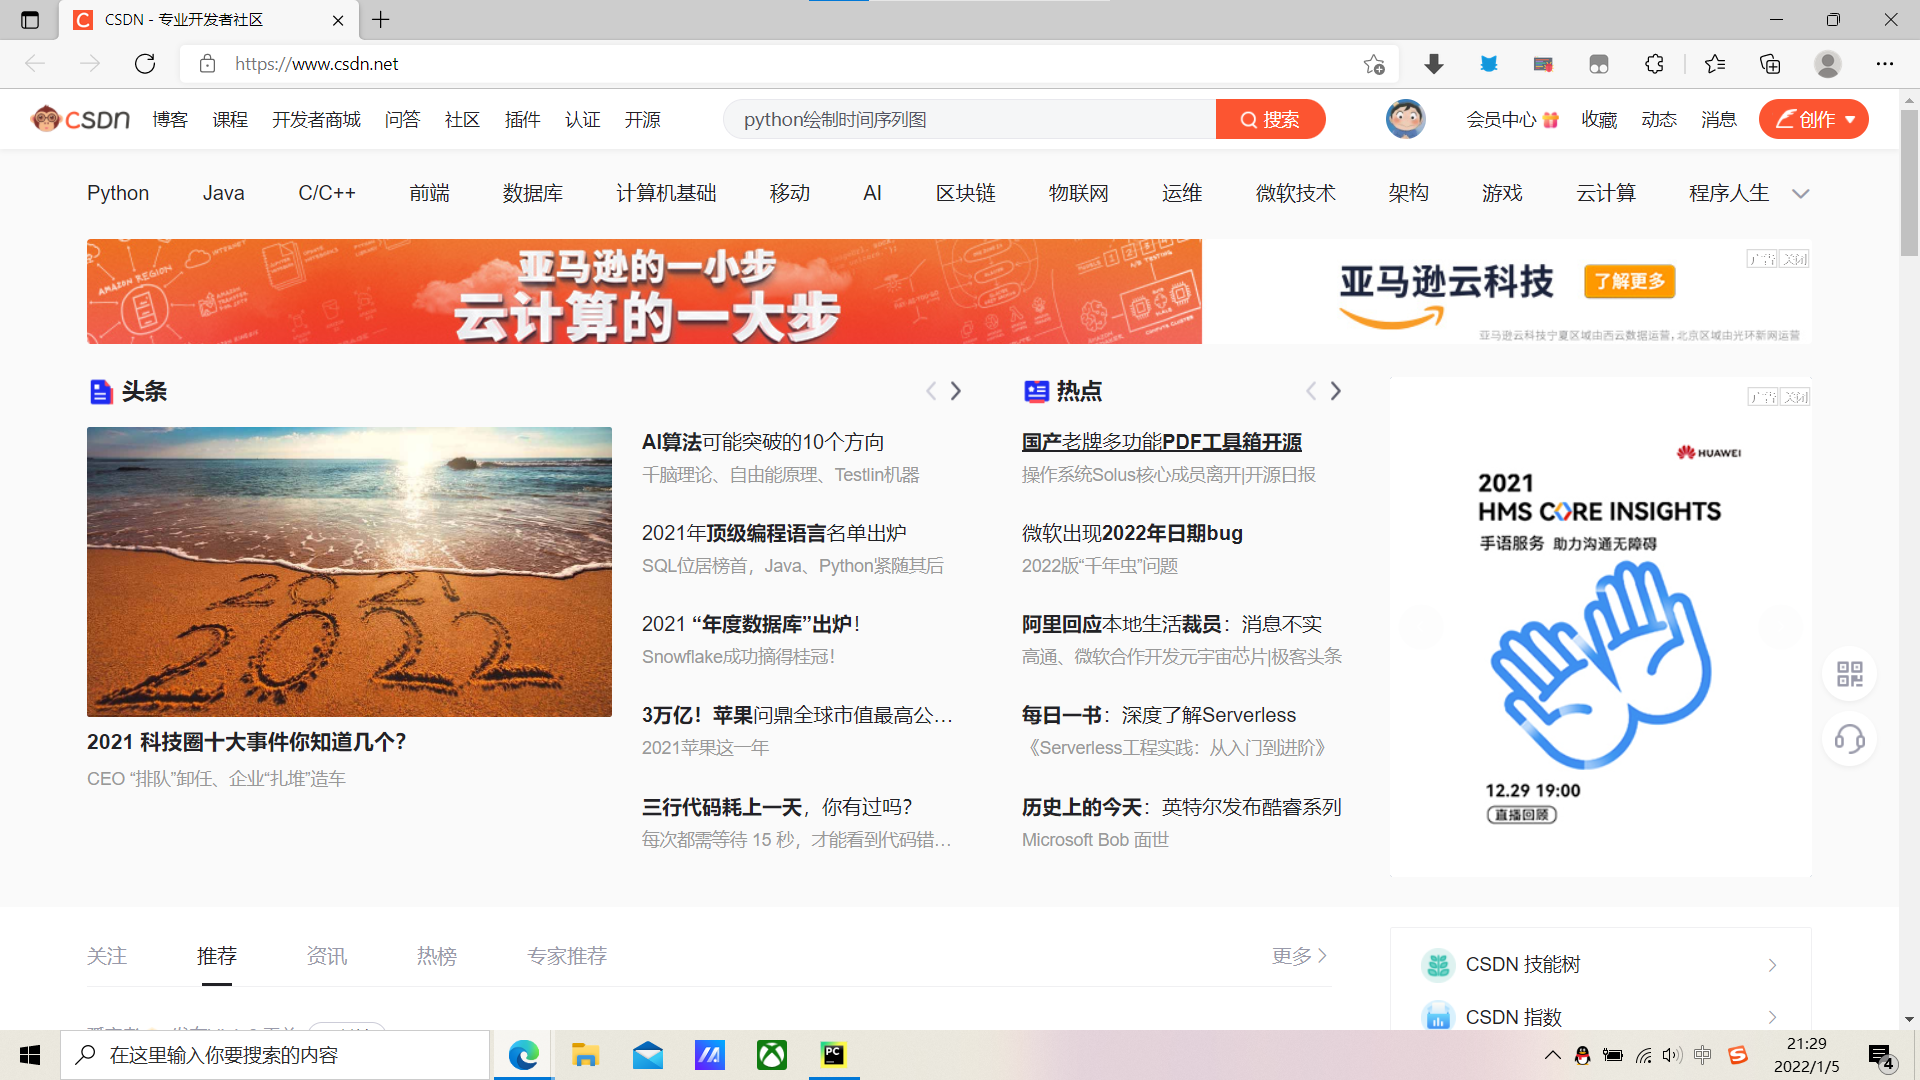Open the CSDN 技能树 icon entry

tap(1438, 964)
